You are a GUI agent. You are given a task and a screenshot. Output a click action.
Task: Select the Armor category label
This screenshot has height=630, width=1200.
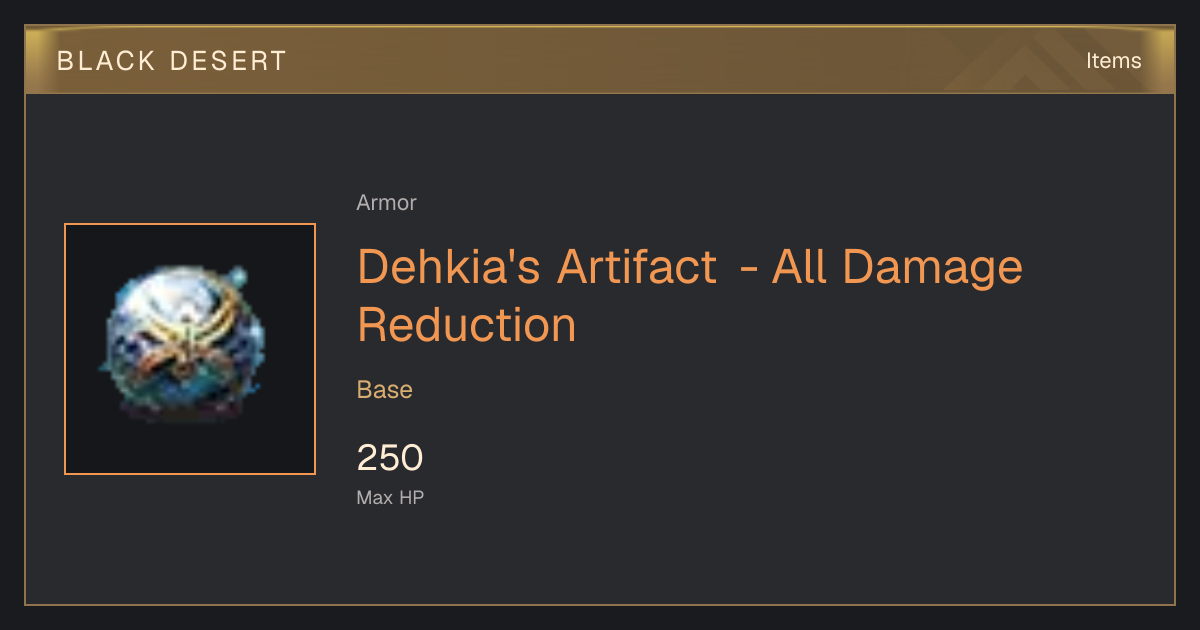click(x=386, y=203)
